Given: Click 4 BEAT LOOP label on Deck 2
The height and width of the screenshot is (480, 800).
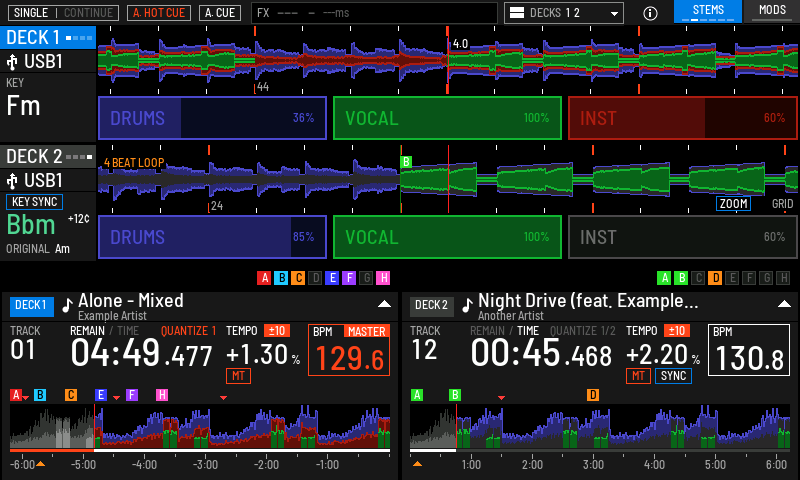Looking at the screenshot, I should [x=134, y=163].
